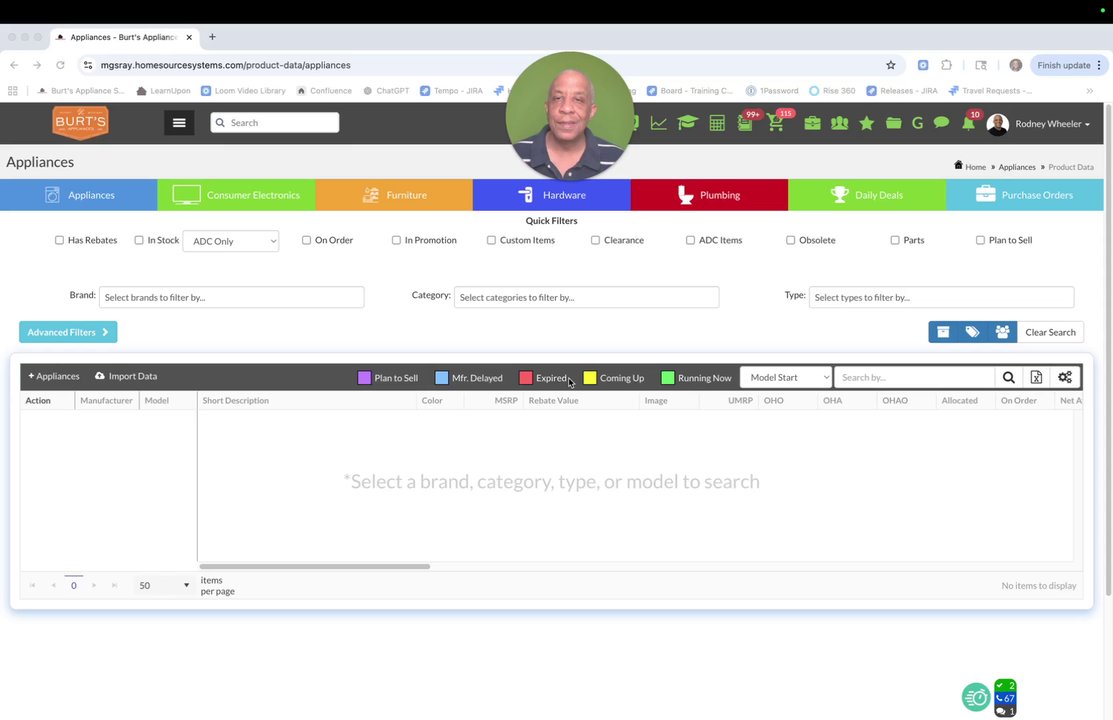Switch to the Consumer Electronics tab
The height and width of the screenshot is (720, 1113).
(236, 195)
